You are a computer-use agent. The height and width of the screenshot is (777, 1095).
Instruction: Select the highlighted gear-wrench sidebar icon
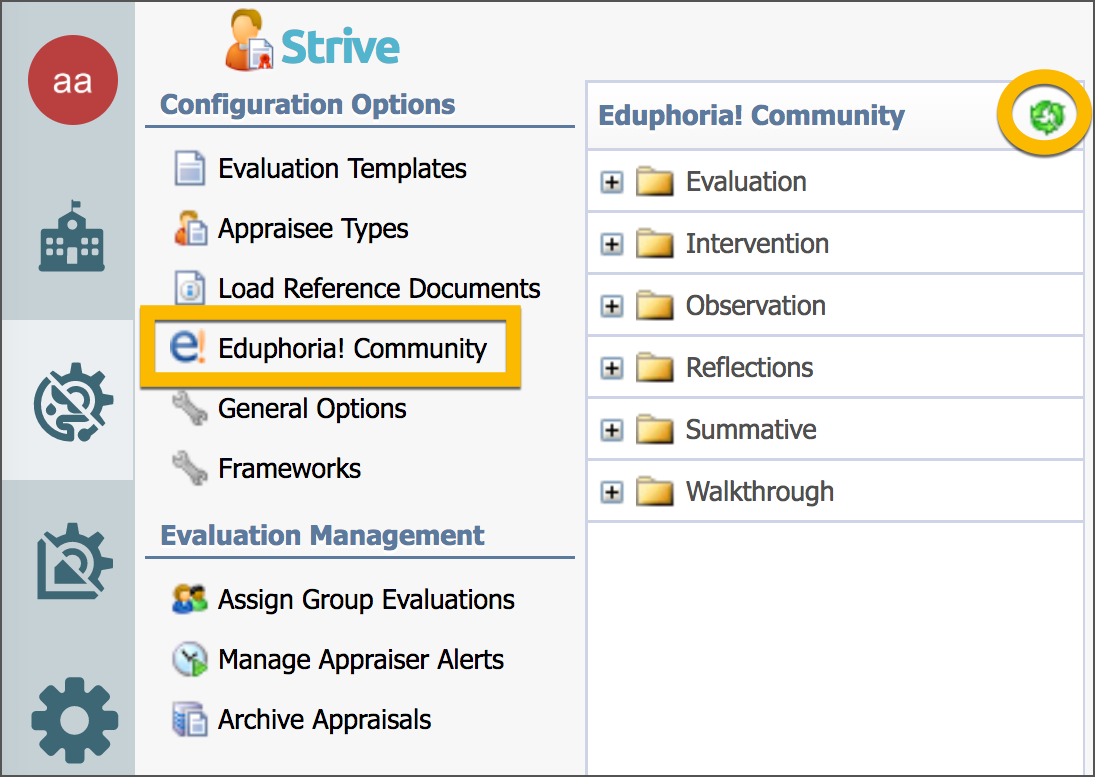(x=73, y=401)
